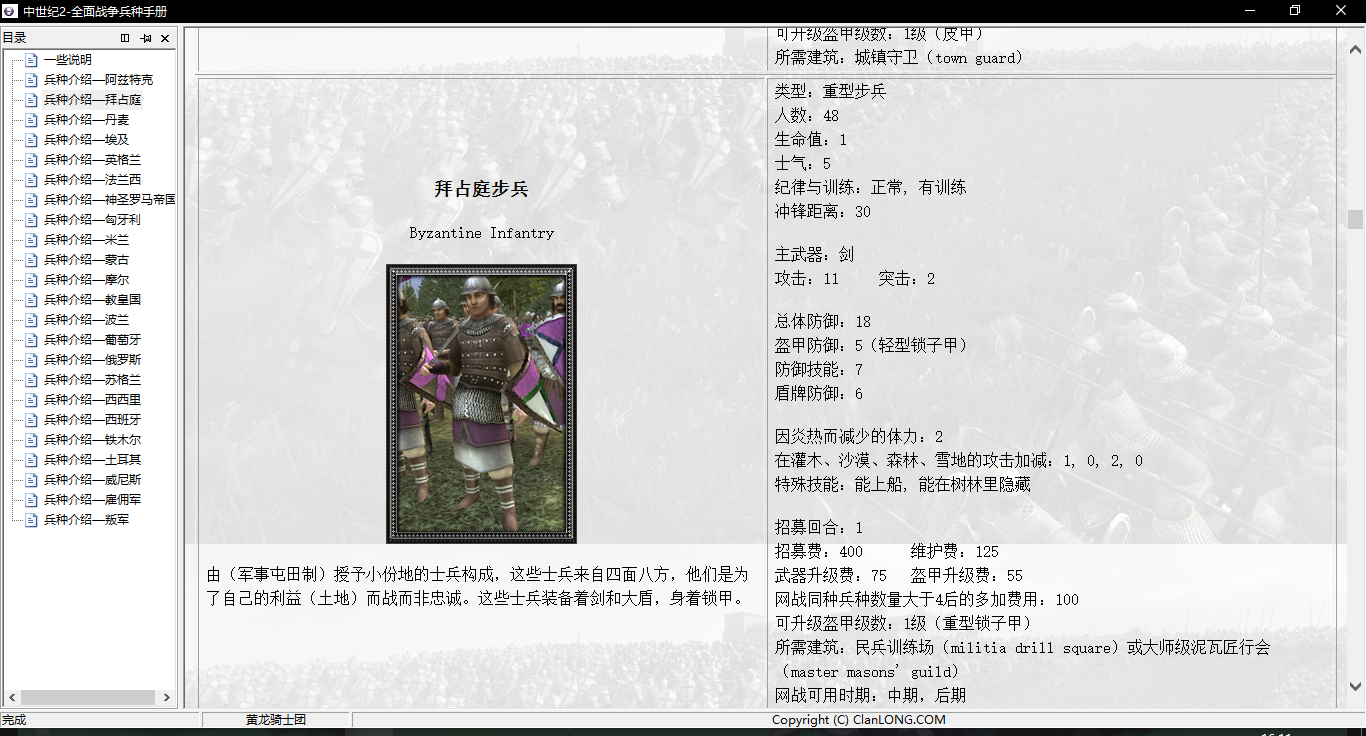The height and width of the screenshot is (736, 1366).
Task: Open 兵种介绍—蒙古 entry
Action: point(86,260)
